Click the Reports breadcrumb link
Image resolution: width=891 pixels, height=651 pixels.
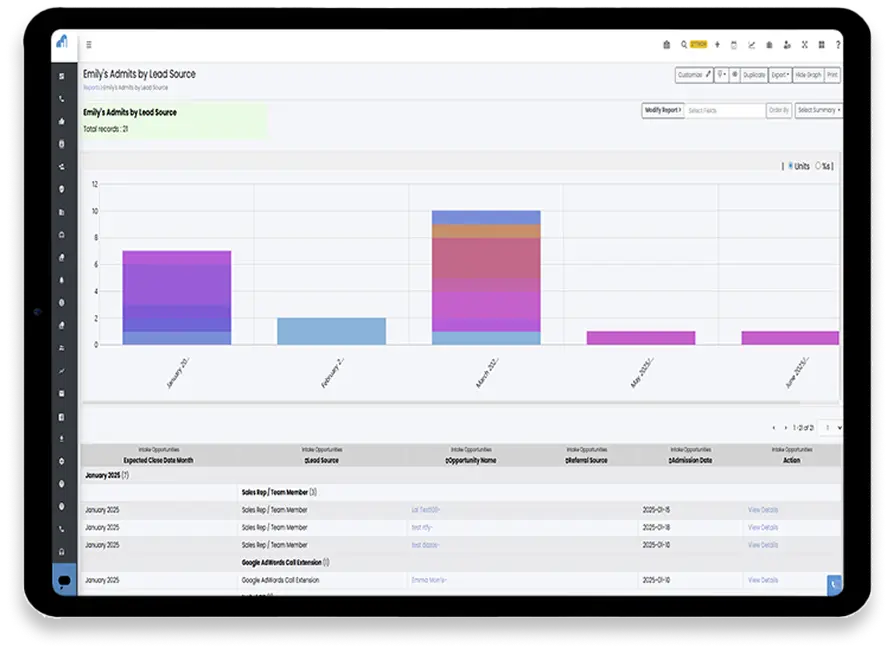point(91,87)
